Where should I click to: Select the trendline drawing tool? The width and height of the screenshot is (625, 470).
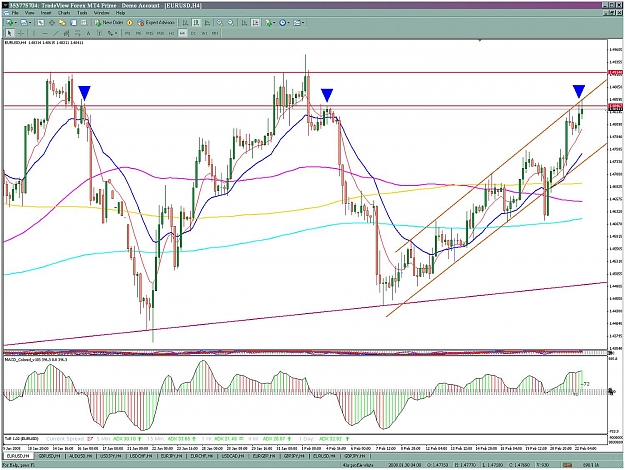[56, 33]
